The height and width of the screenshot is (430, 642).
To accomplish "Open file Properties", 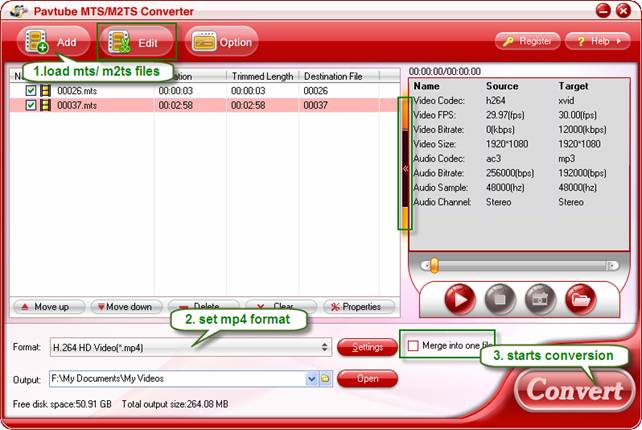I will point(359,307).
